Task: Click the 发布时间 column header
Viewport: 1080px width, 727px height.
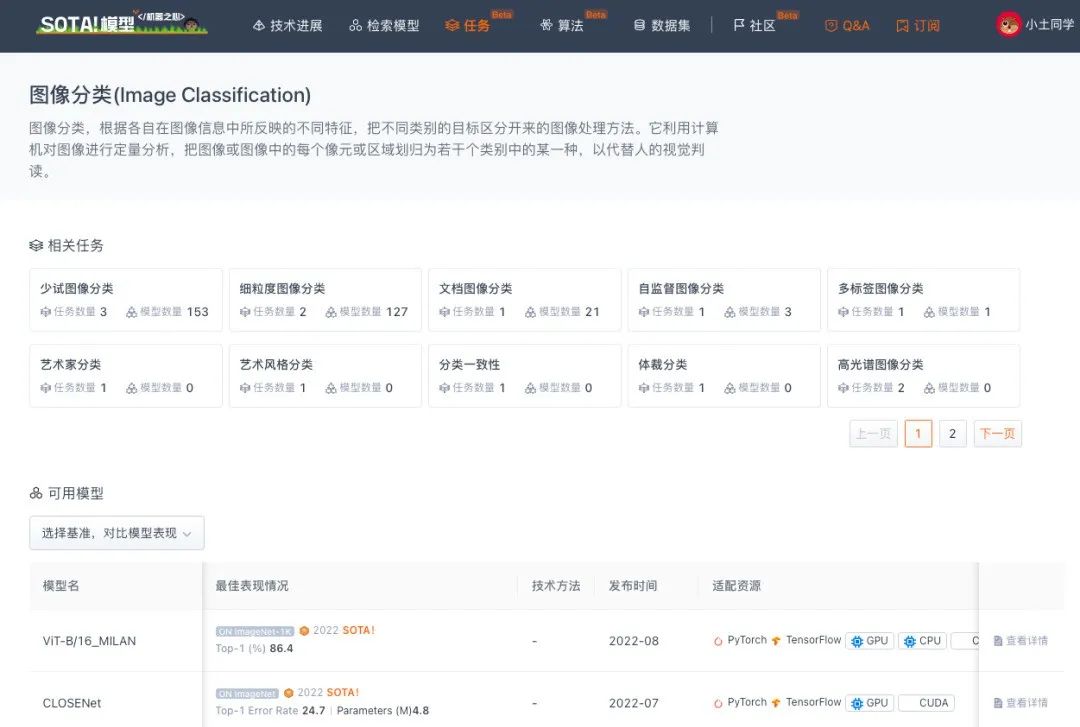Action: (x=633, y=586)
